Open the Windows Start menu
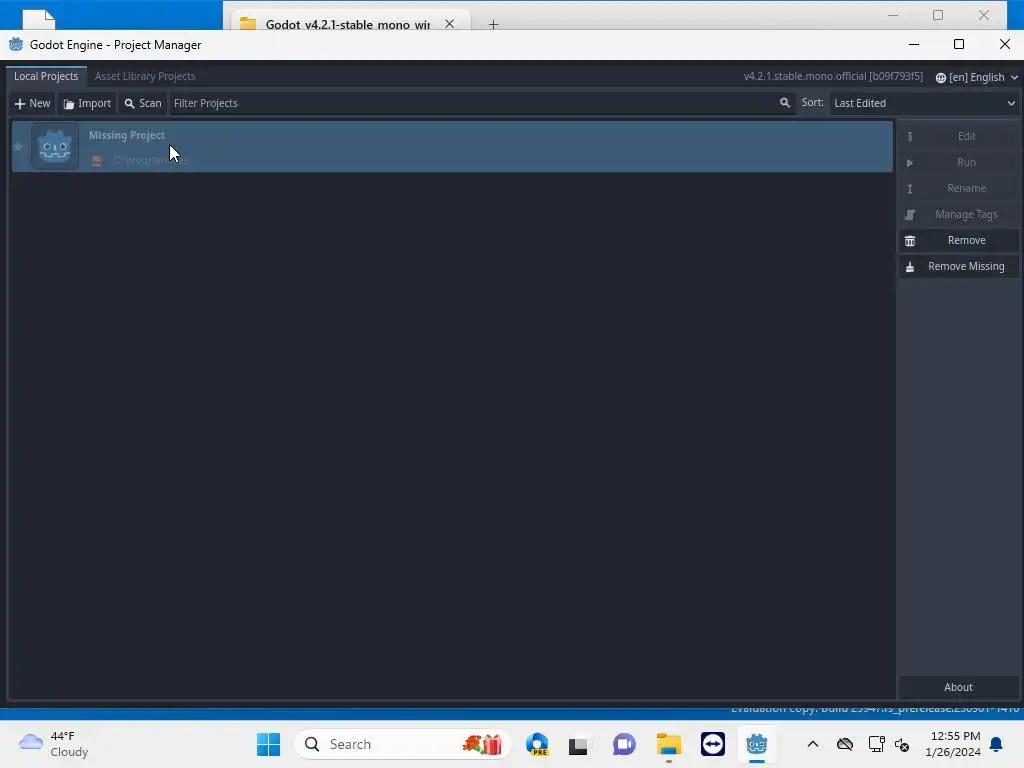Image resolution: width=1024 pixels, height=768 pixels. (x=268, y=744)
